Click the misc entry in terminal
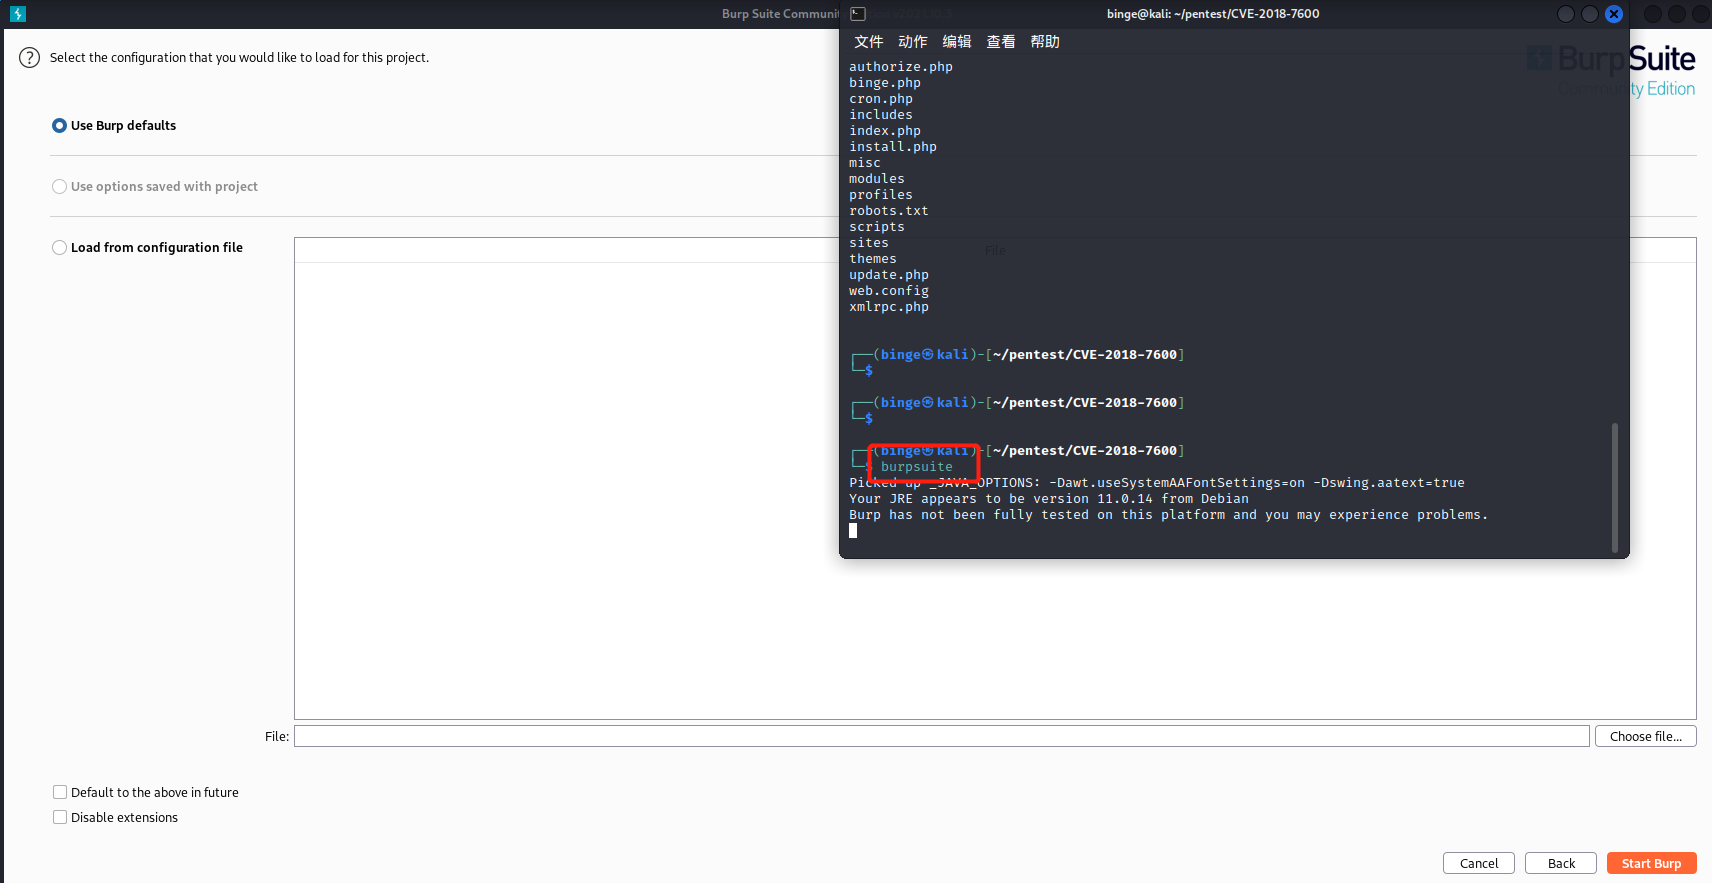The height and width of the screenshot is (883, 1712). point(865,163)
